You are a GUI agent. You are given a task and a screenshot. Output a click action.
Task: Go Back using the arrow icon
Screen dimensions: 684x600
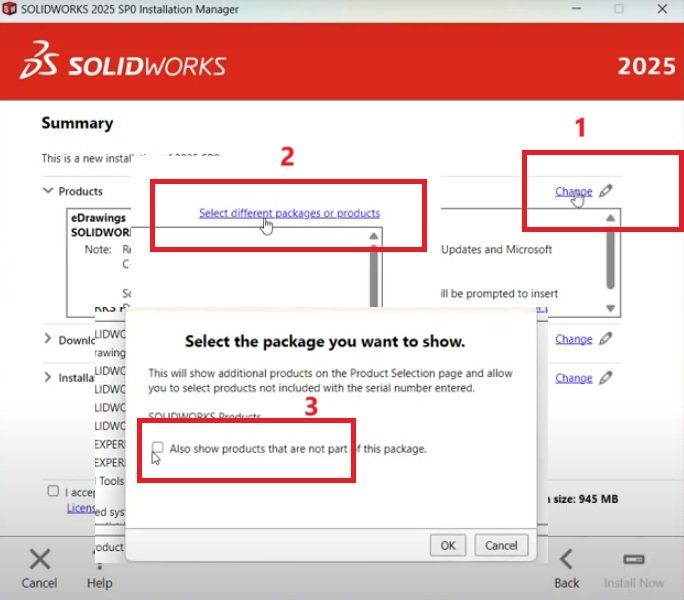coord(566,559)
